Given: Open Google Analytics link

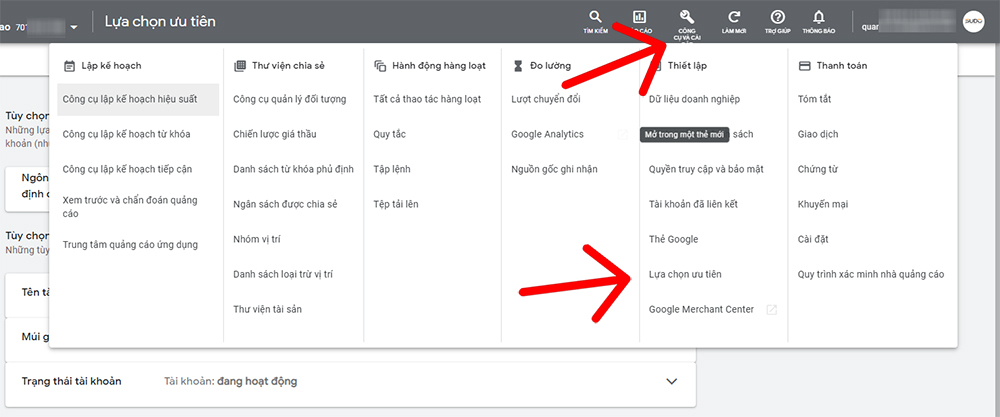Looking at the screenshot, I should click(x=547, y=134).
